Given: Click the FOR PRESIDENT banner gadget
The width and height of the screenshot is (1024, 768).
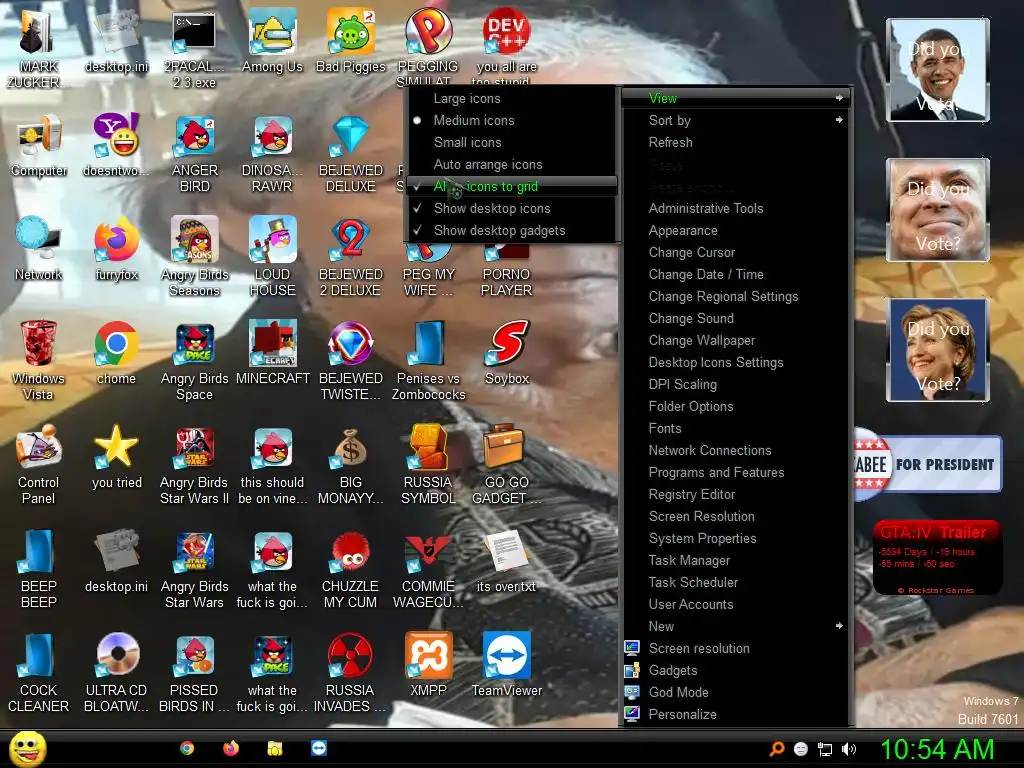Looking at the screenshot, I should (928, 464).
